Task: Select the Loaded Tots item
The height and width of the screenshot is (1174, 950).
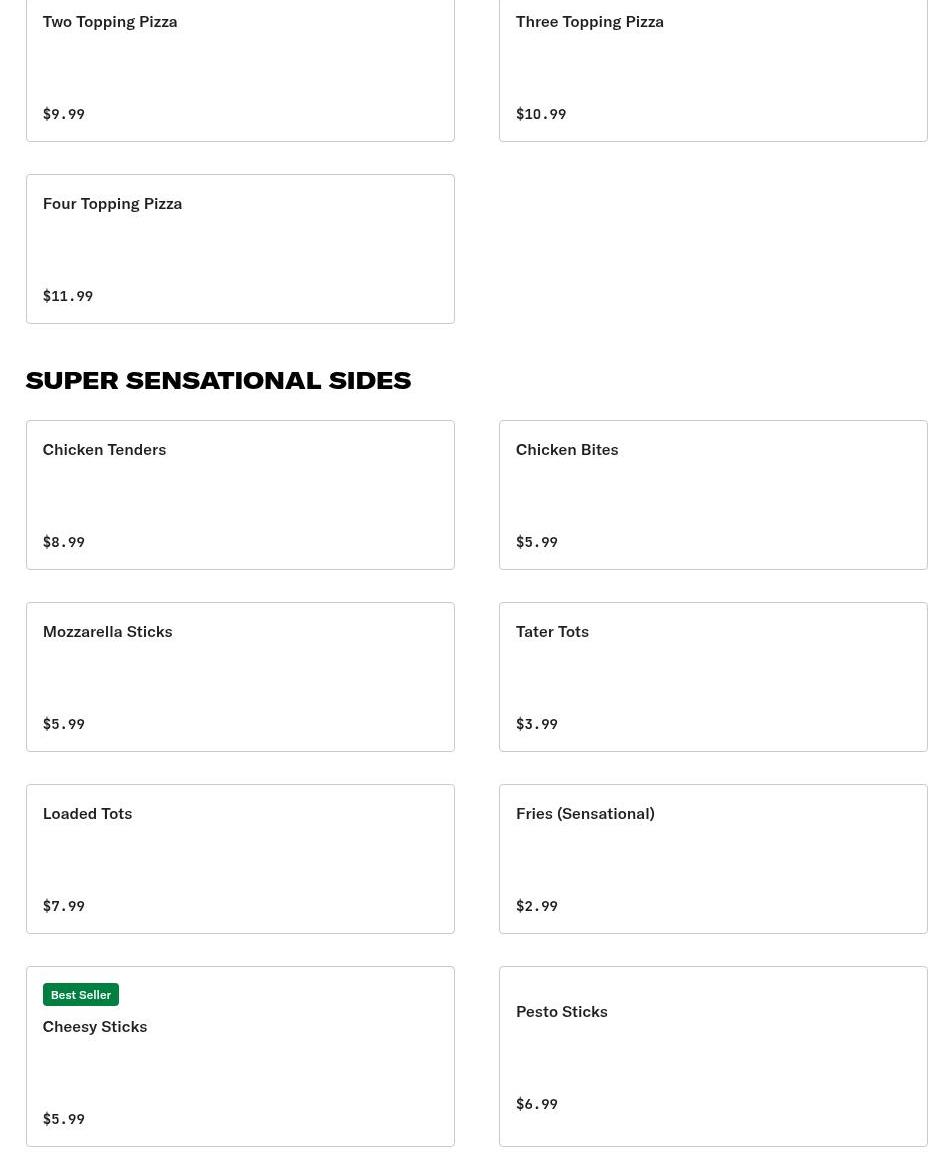Action: tap(240, 858)
